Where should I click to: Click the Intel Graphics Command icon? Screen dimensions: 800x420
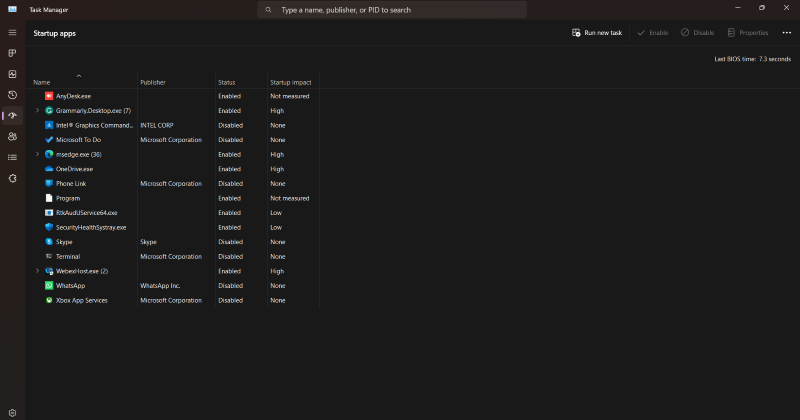click(x=49, y=125)
